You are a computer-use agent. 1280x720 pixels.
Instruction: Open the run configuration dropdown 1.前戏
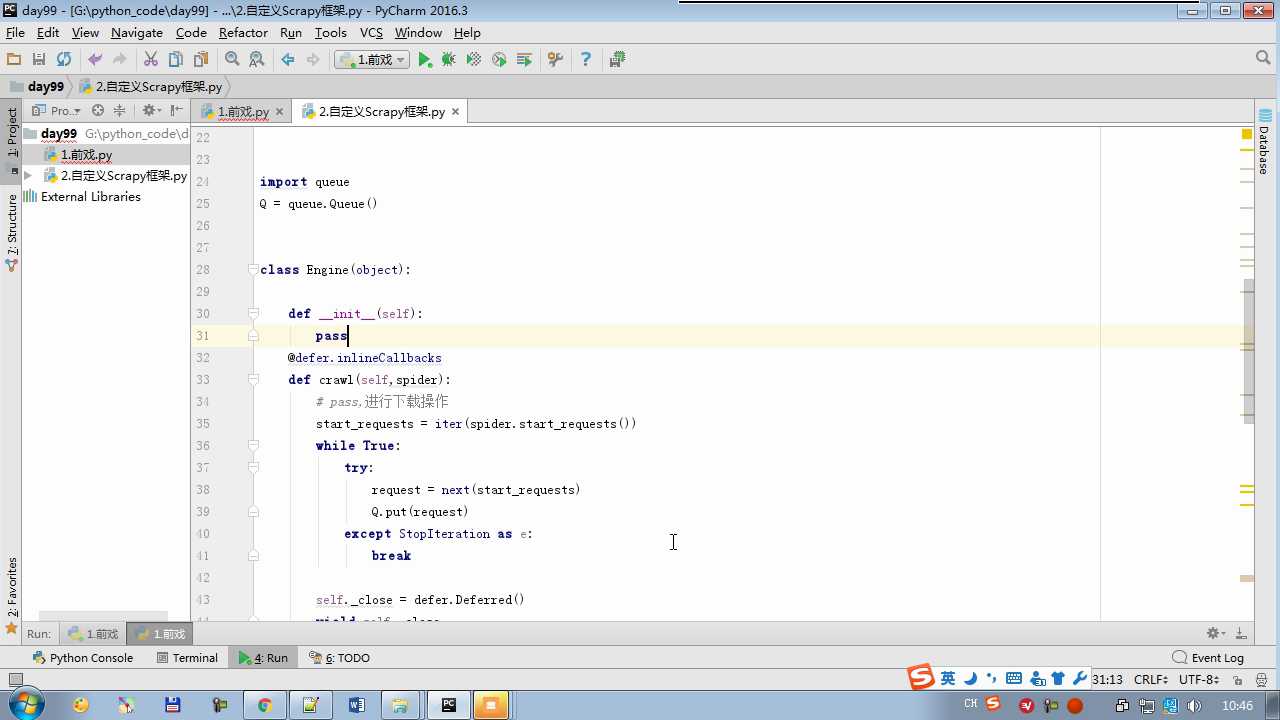pyautogui.click(x=372, y=60)
